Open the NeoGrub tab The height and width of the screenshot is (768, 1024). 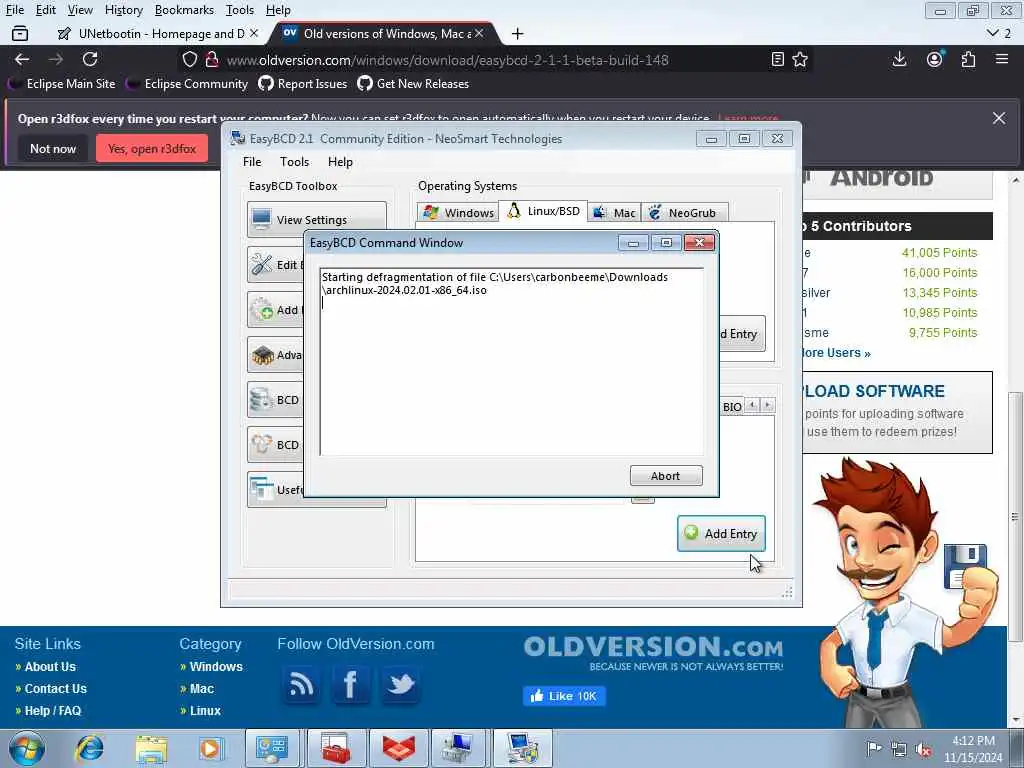684,212
